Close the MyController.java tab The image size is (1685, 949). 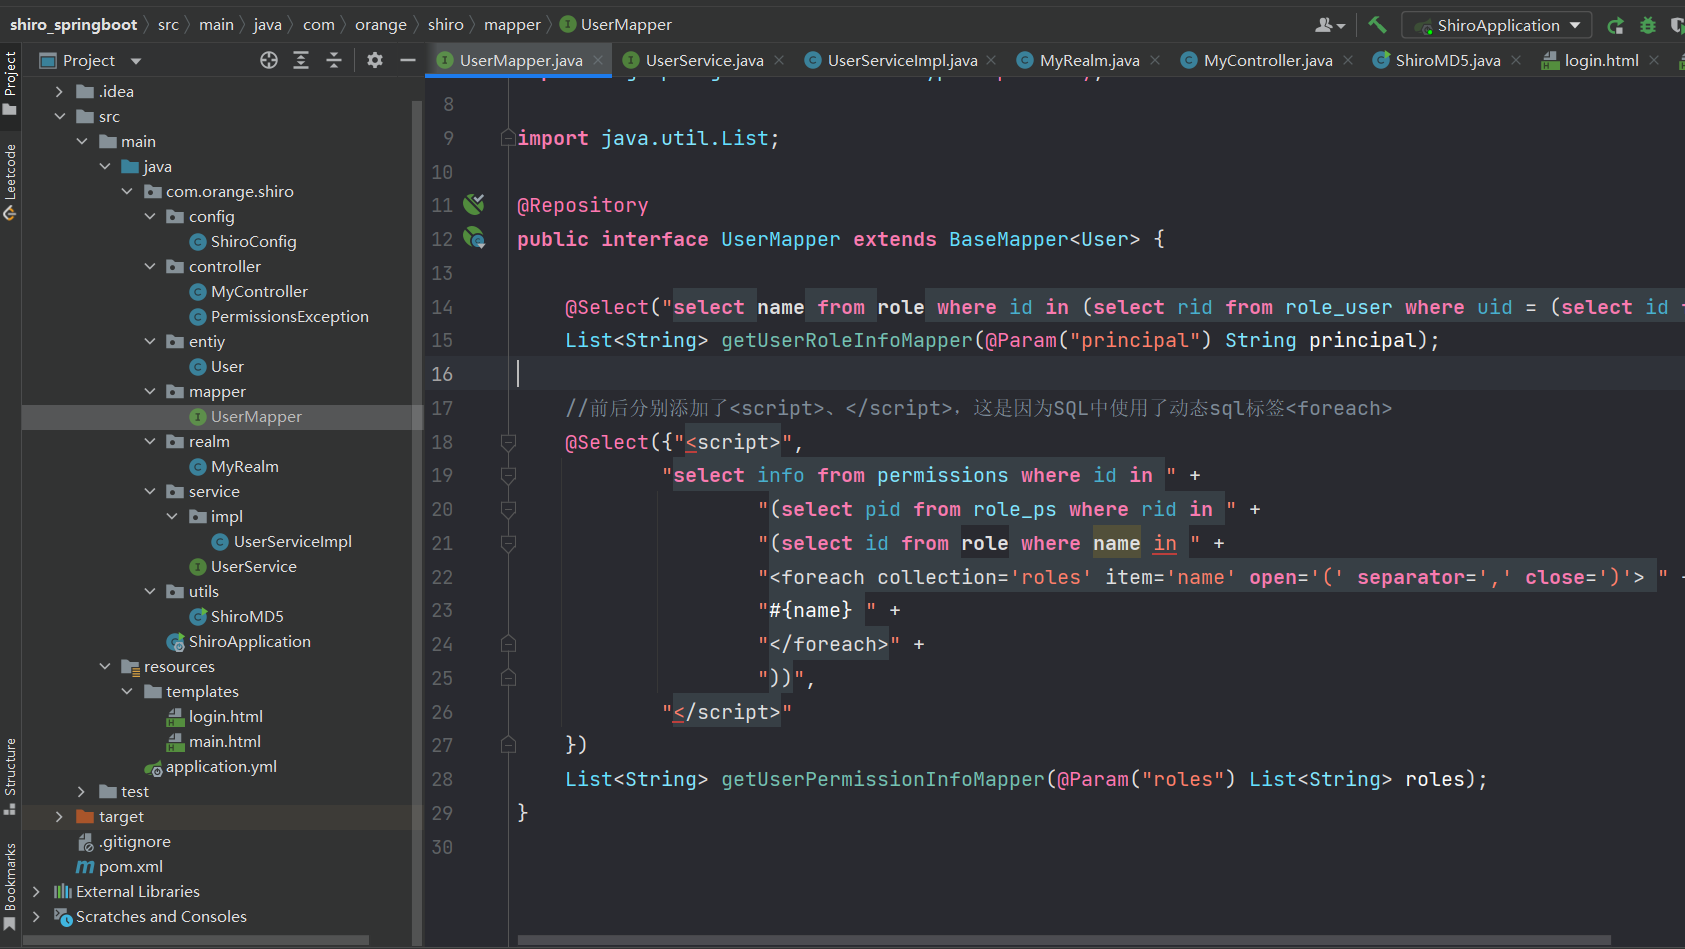tap(1348, 60)
